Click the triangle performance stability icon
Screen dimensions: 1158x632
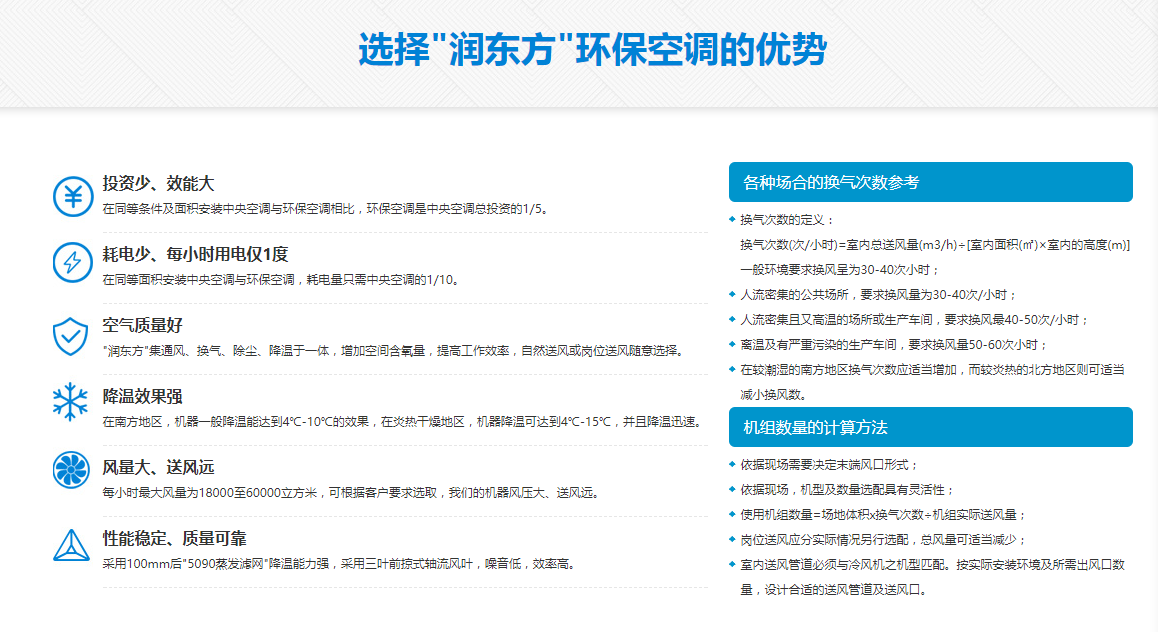point(71,544)
